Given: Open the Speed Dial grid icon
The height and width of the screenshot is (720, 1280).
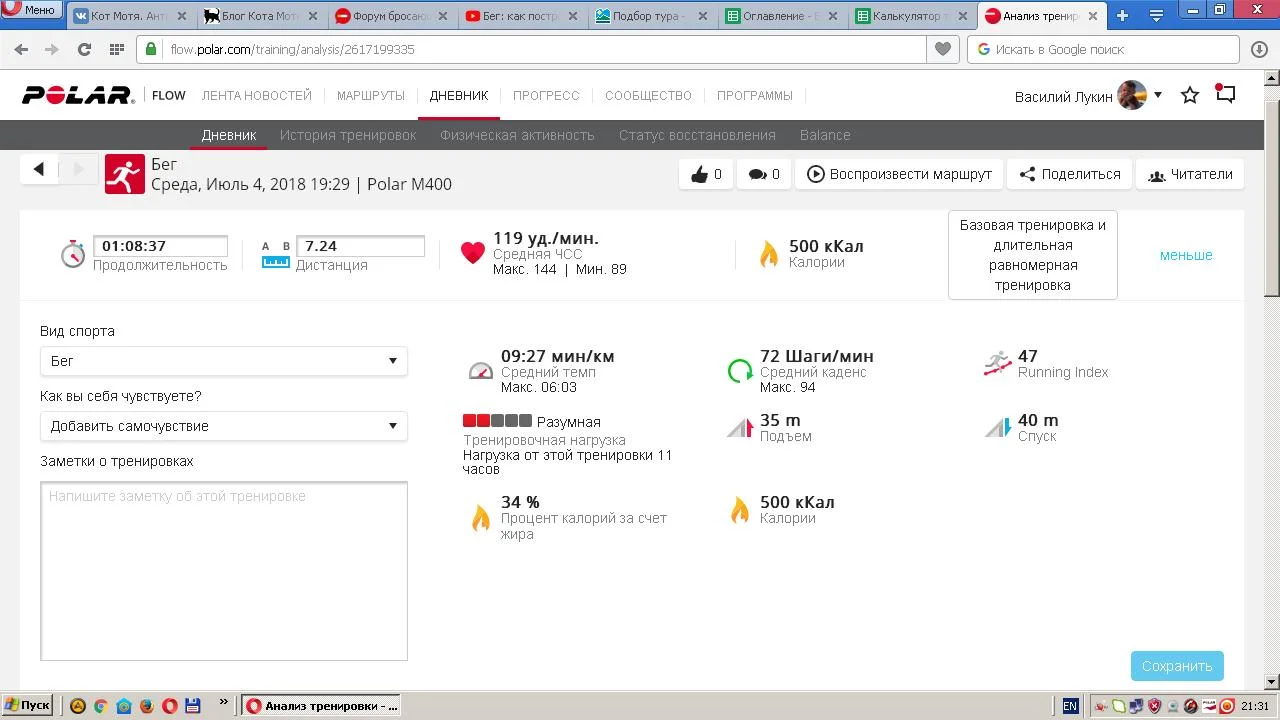Looking at the screenshot, I should pos(116,49).
